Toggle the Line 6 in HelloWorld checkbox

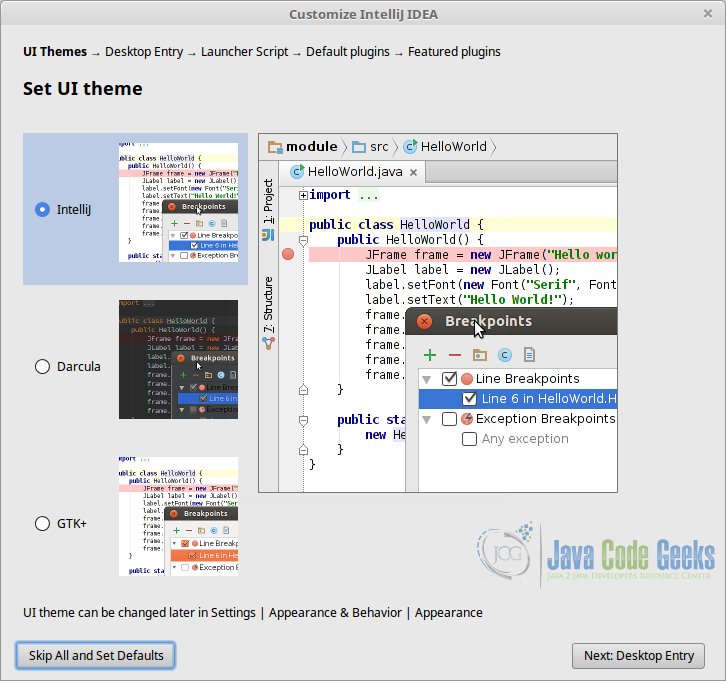[x=469, y=399]
